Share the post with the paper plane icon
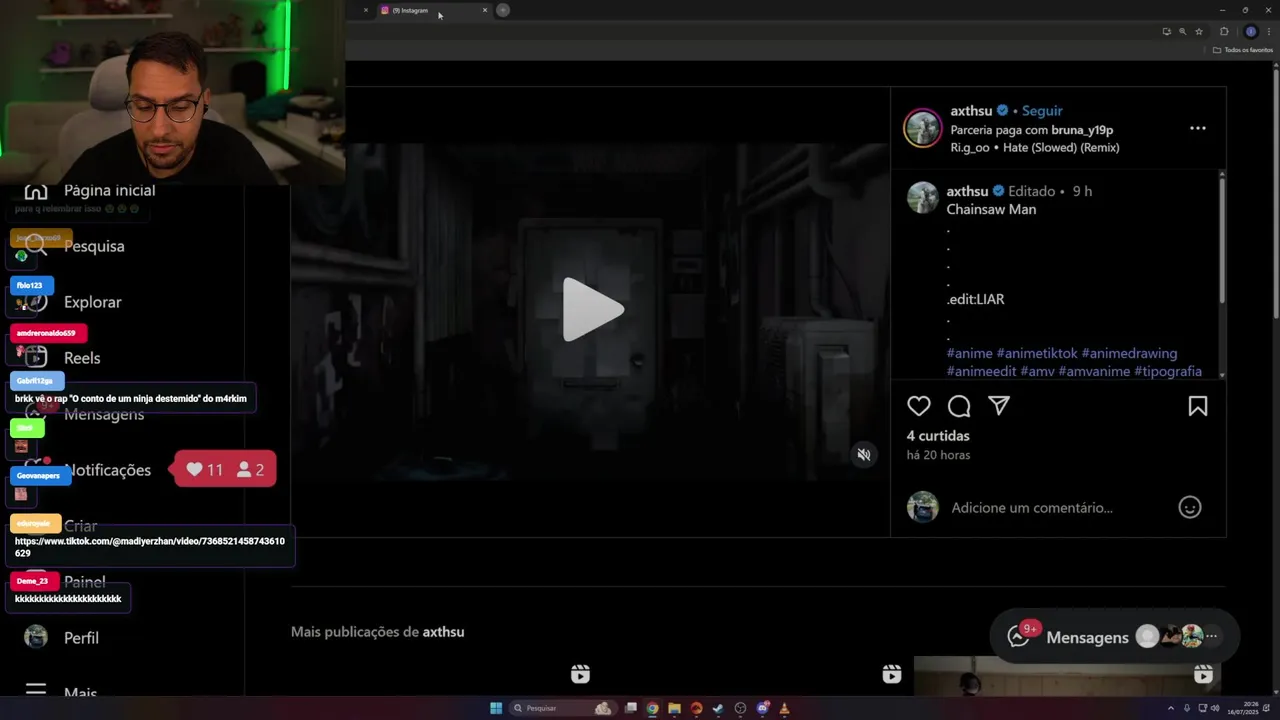The image size is (1280, 720). (999, 405)
